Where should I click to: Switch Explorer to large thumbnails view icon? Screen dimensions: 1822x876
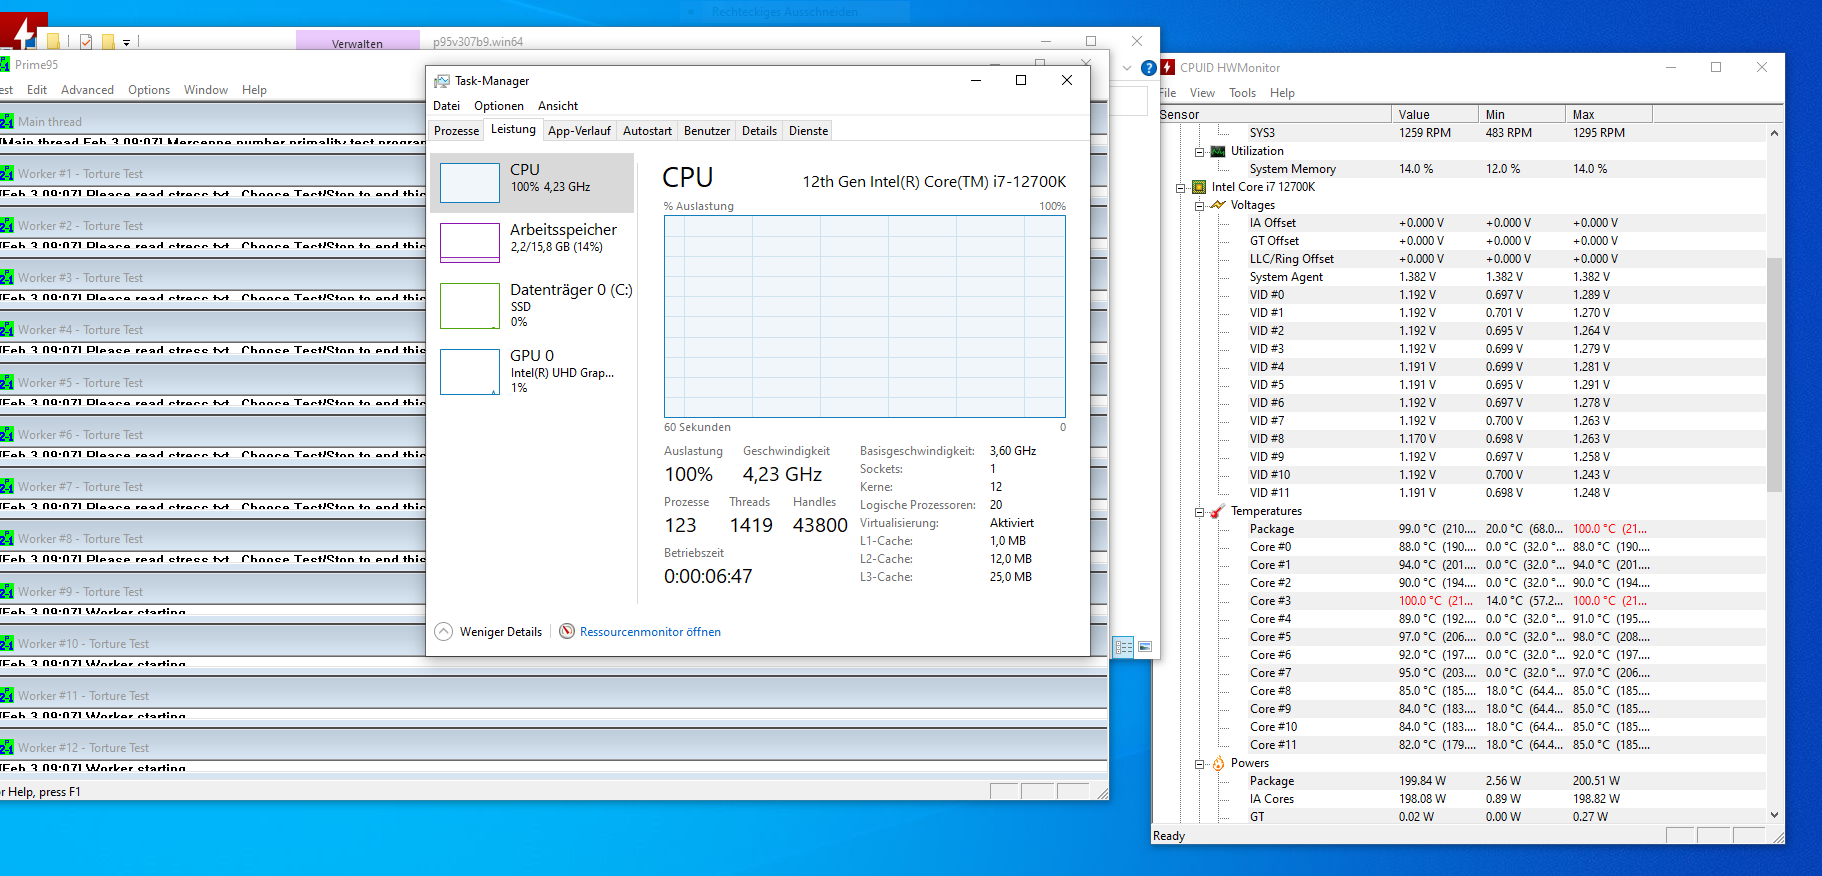[1145, 647]
